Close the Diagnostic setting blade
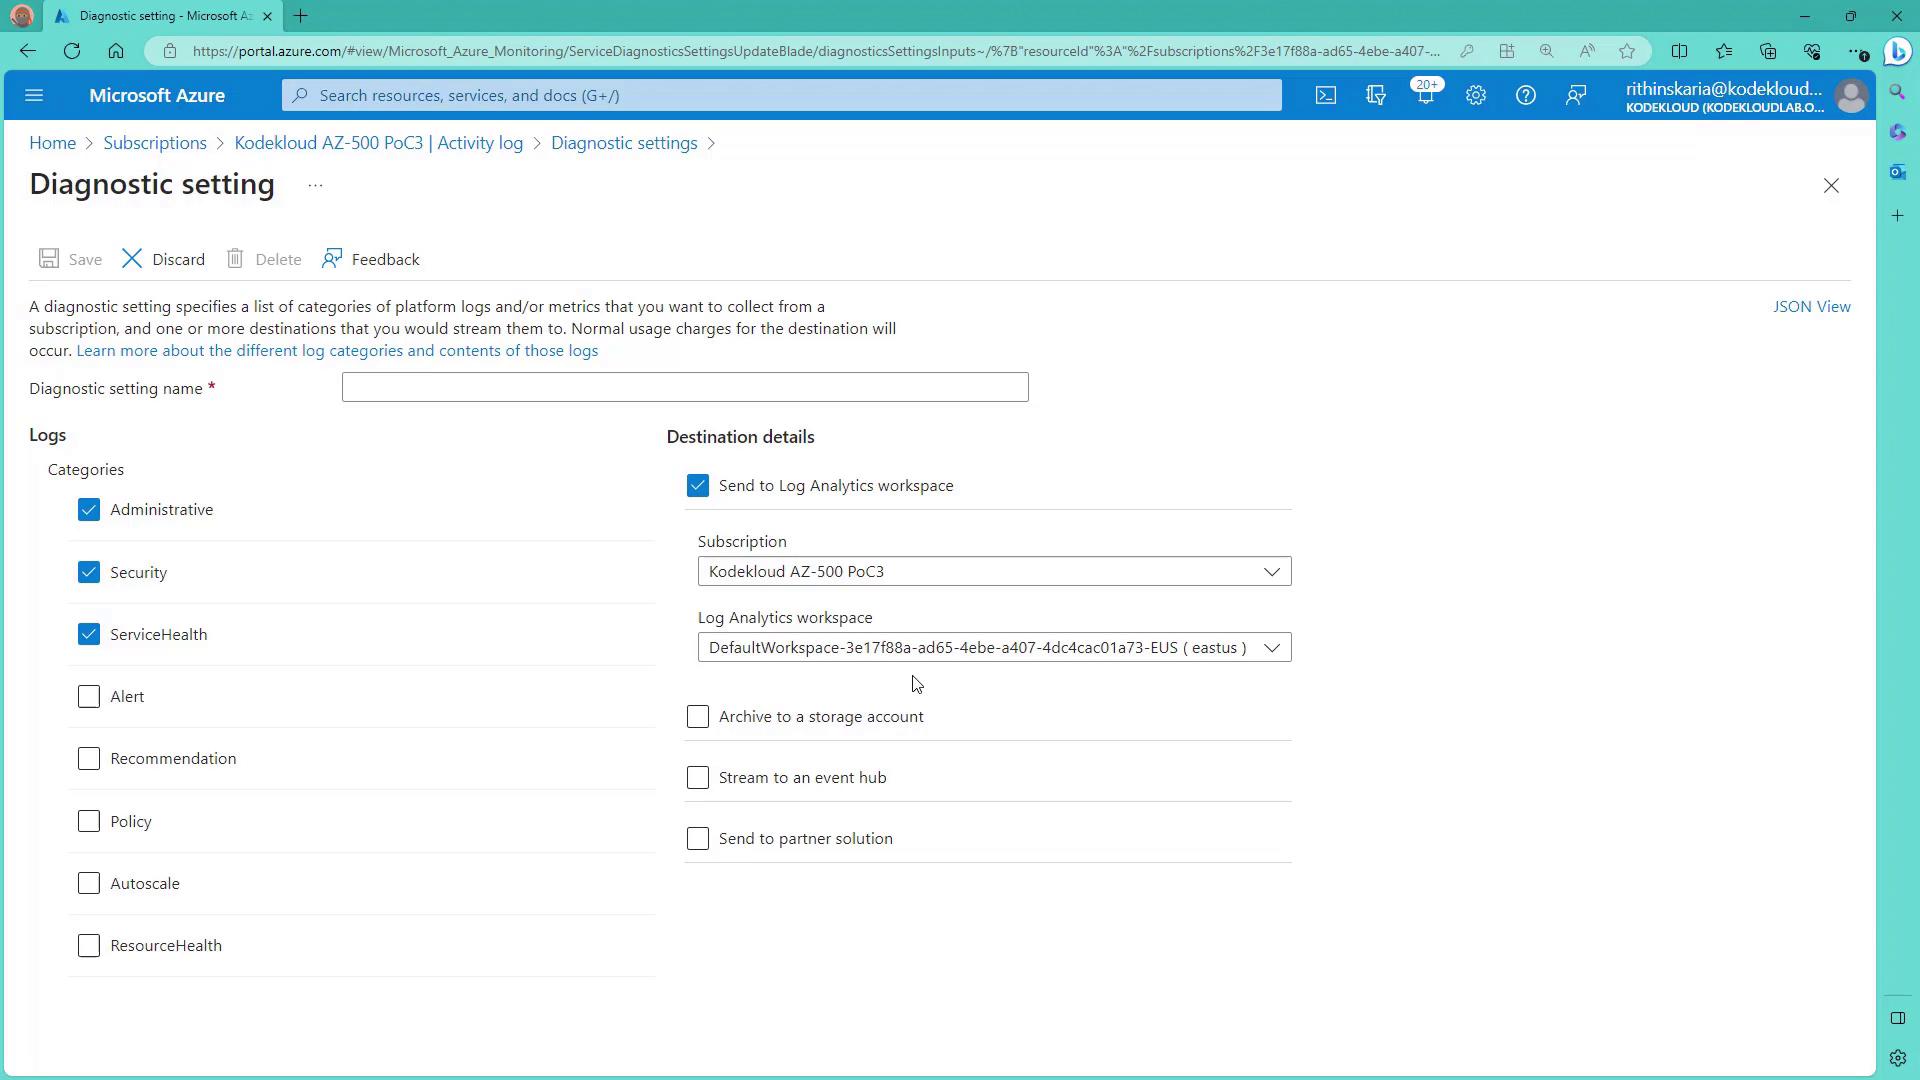 click(x=1830, y=186)
